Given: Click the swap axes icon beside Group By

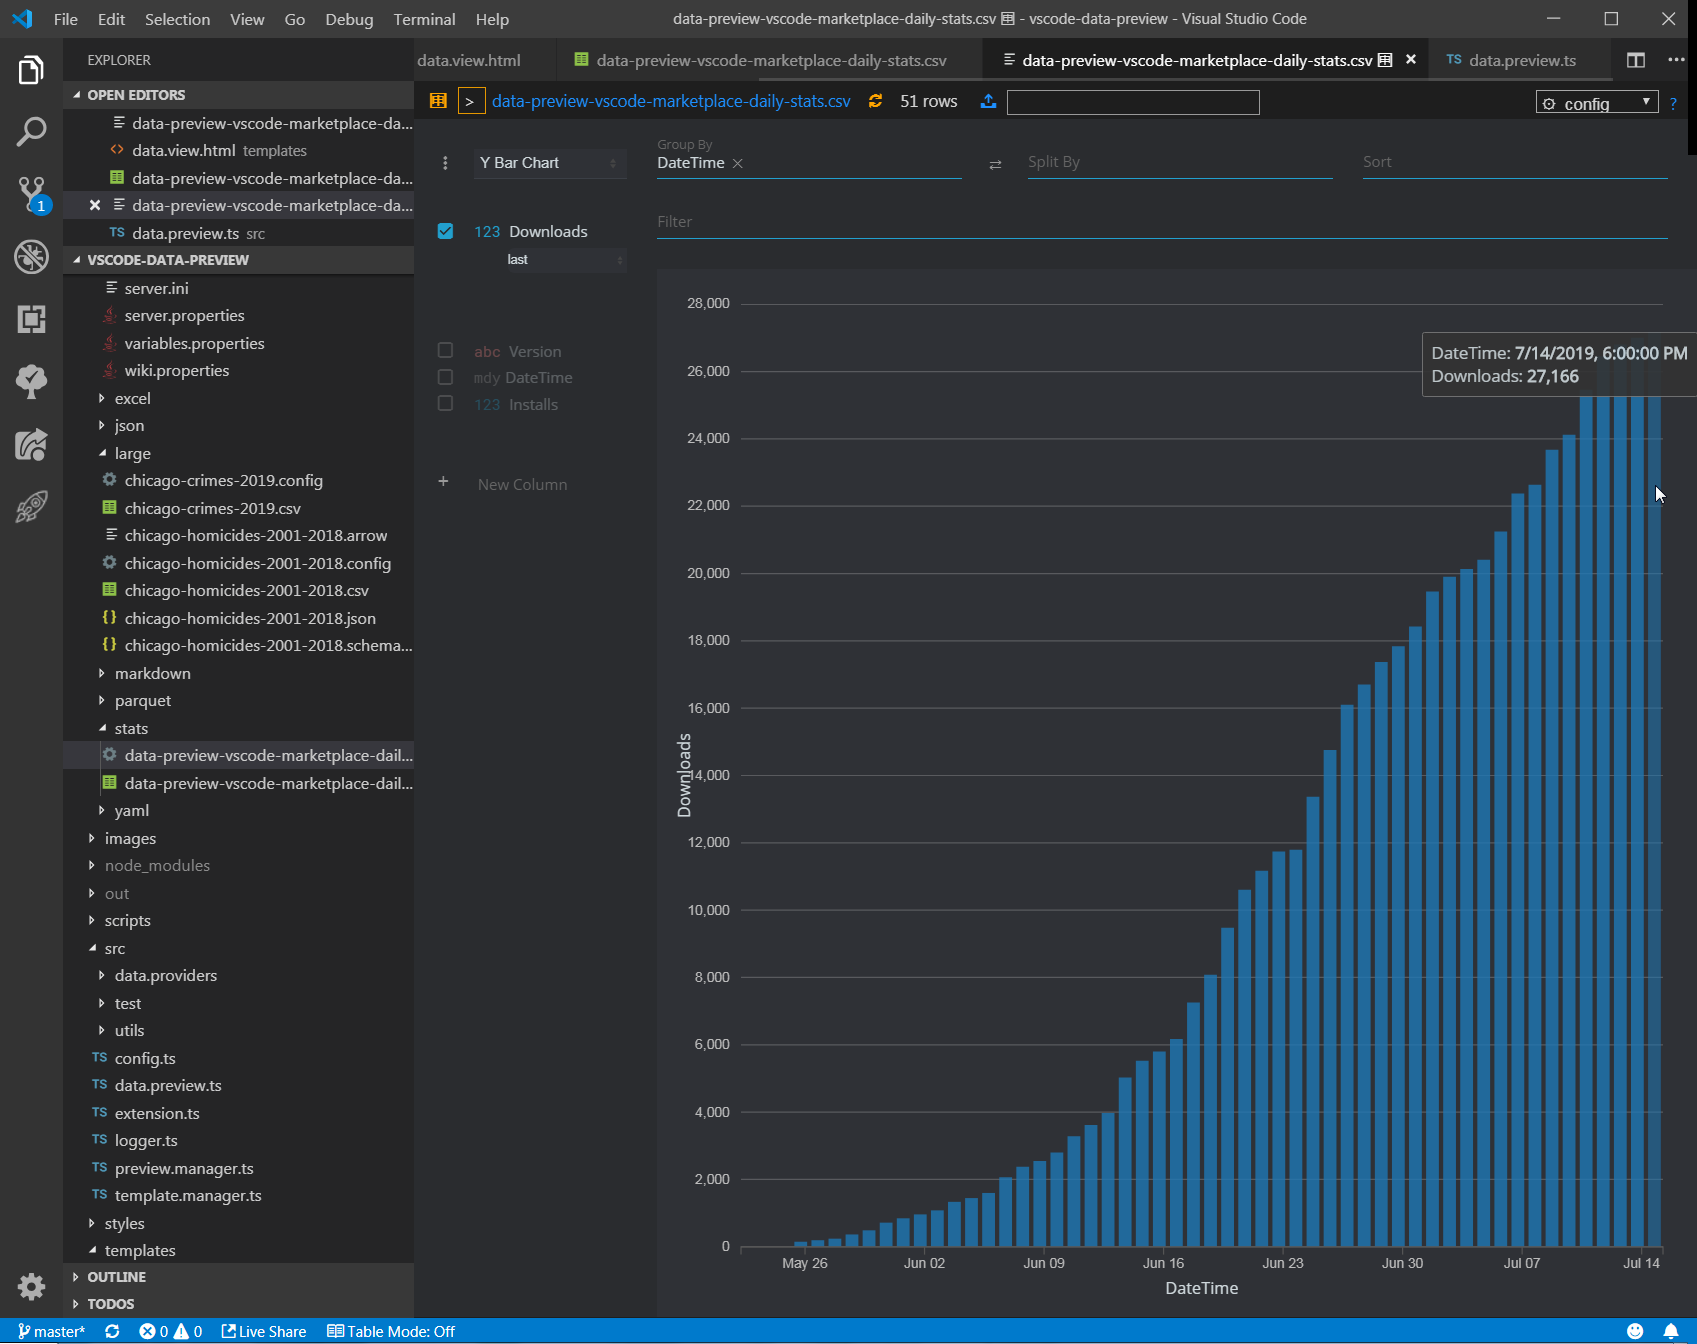Looking at the screenshot, I should click(995, 165).
